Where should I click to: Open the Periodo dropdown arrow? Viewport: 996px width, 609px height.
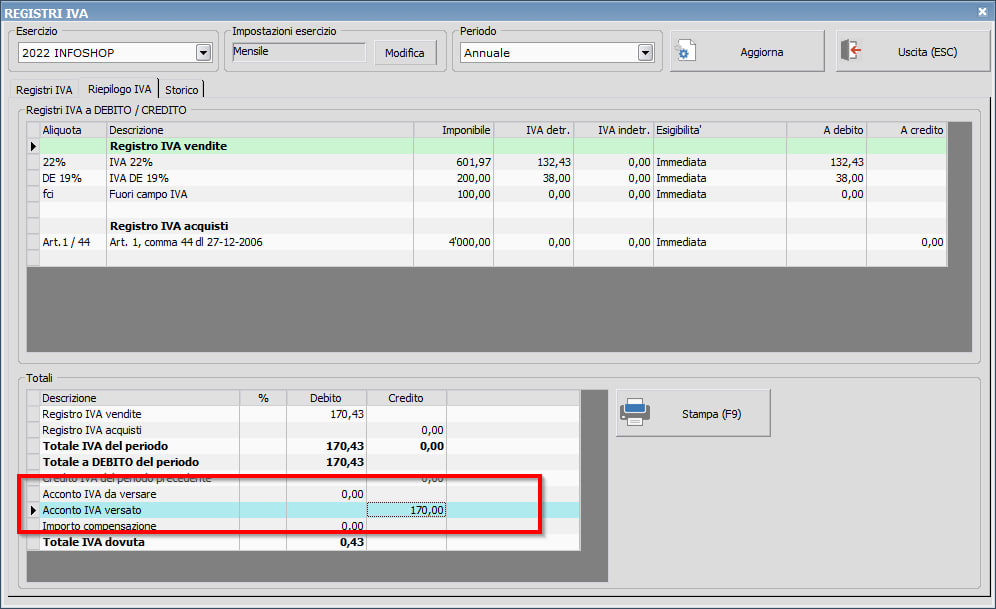[x=645, y=53]
